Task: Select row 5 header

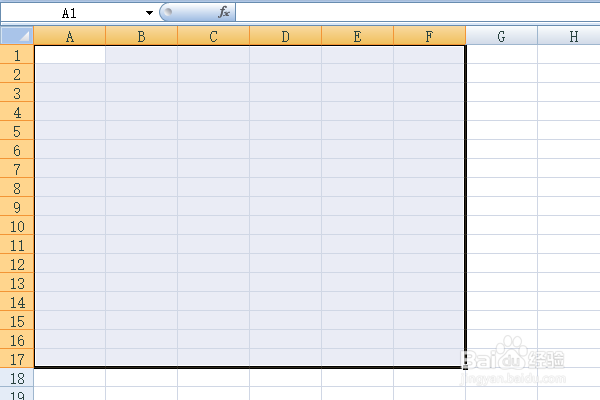Action: coord(17,131)
